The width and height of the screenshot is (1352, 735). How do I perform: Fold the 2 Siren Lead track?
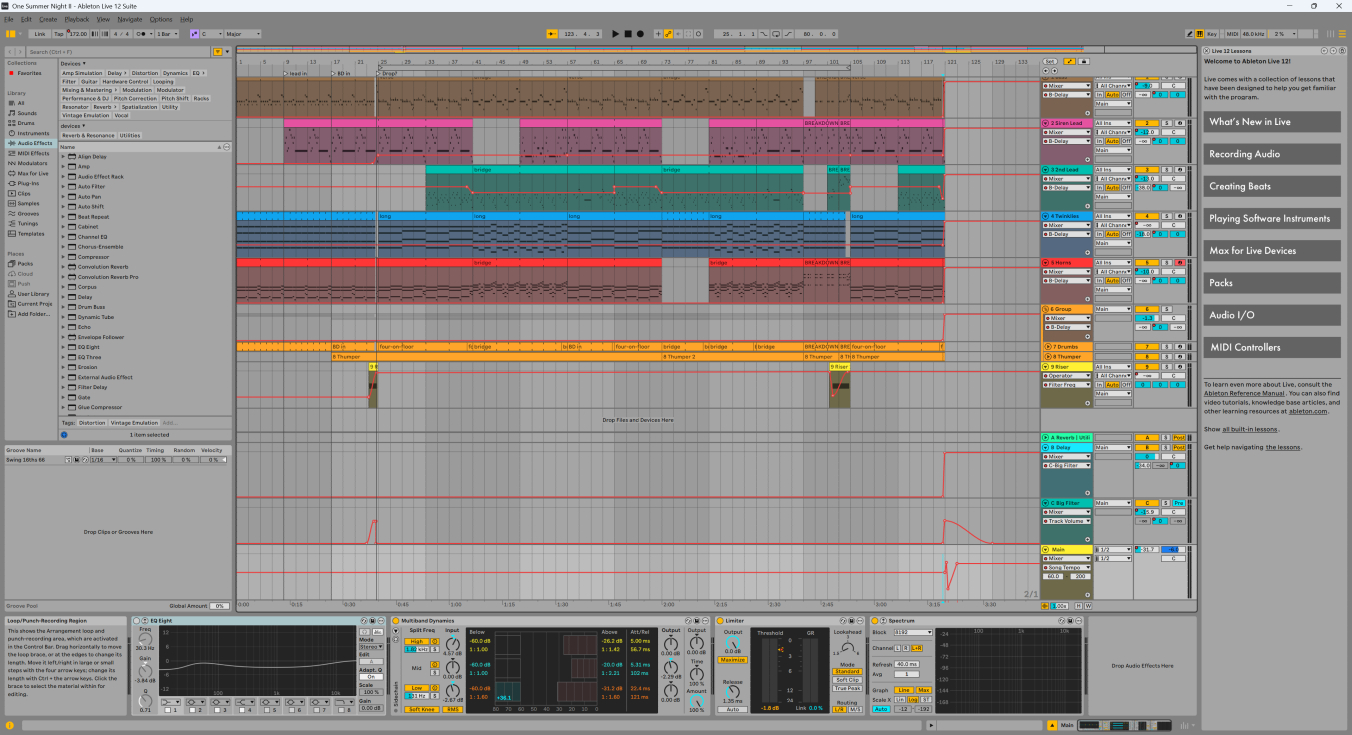[x=1046, y=123]
